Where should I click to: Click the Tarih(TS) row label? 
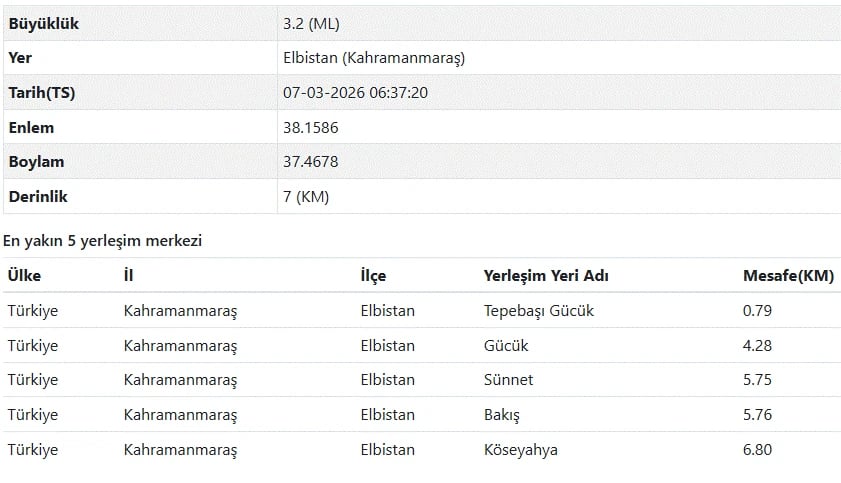point(41,93)
